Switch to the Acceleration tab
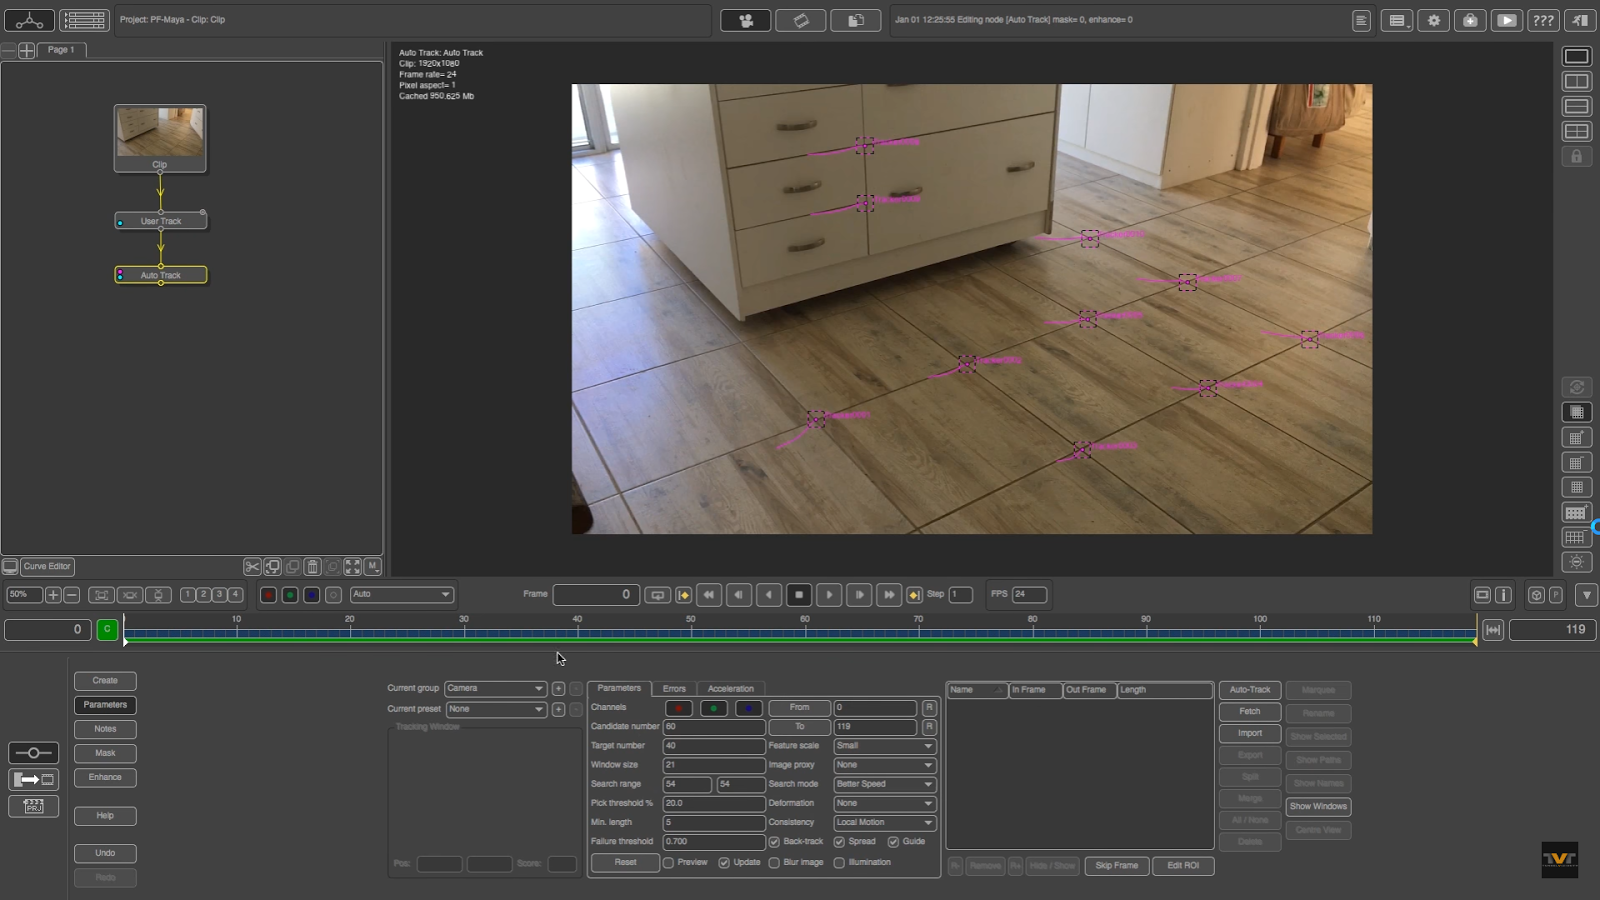The width and height of the screenshot is (1600, 900). pyautogui.click(x=731, y=689)
